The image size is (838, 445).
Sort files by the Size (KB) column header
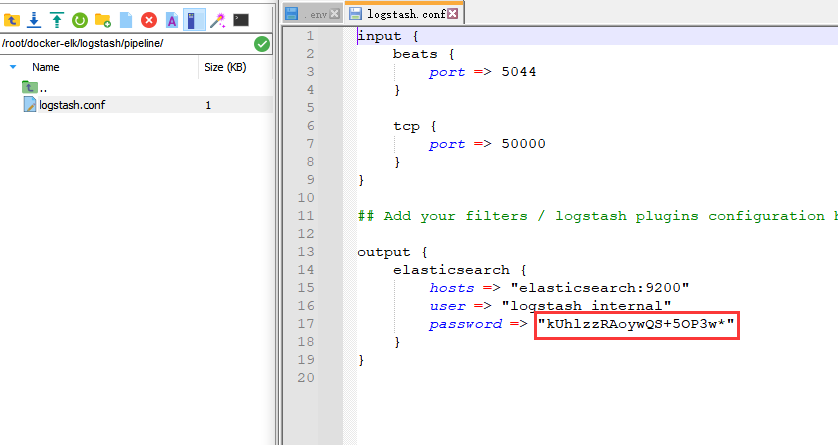(225, 67)
